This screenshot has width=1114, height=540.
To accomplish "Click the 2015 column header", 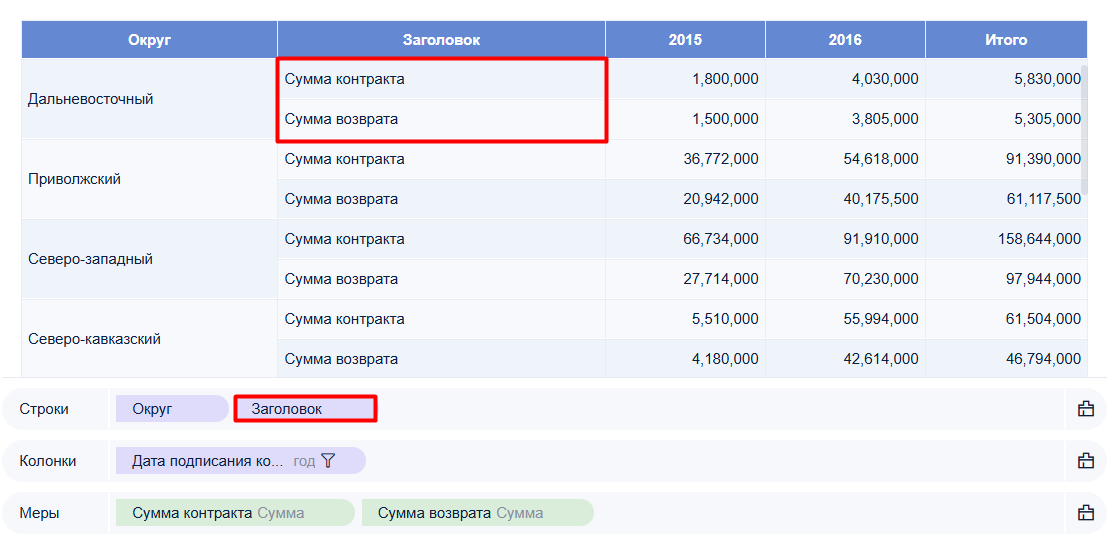I will point(686,40).
